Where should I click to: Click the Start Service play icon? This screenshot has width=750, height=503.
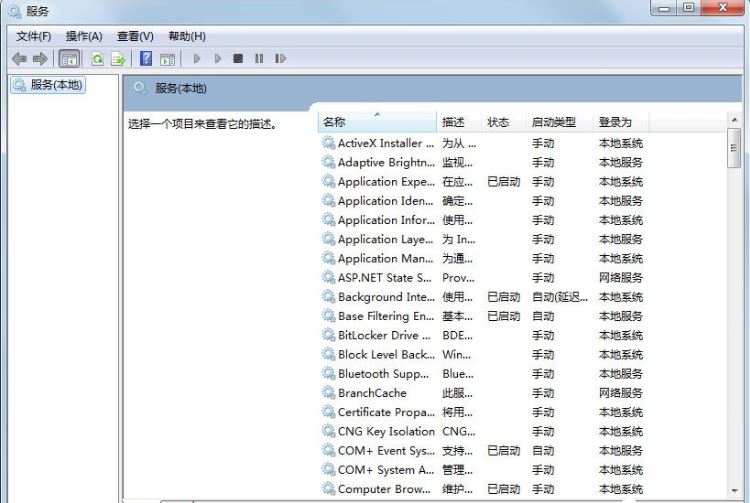click(x=197, y=59)
